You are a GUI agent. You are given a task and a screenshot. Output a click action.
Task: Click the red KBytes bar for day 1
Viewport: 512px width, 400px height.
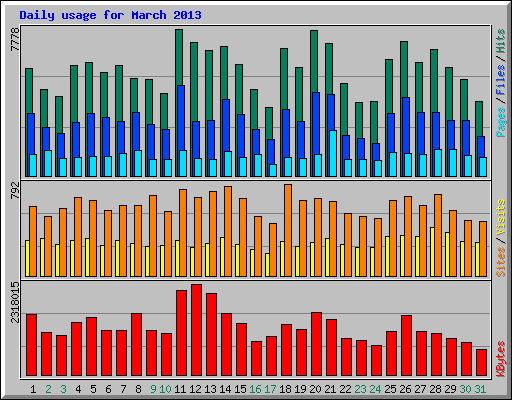pyautogui.click(x=31, y=345)
